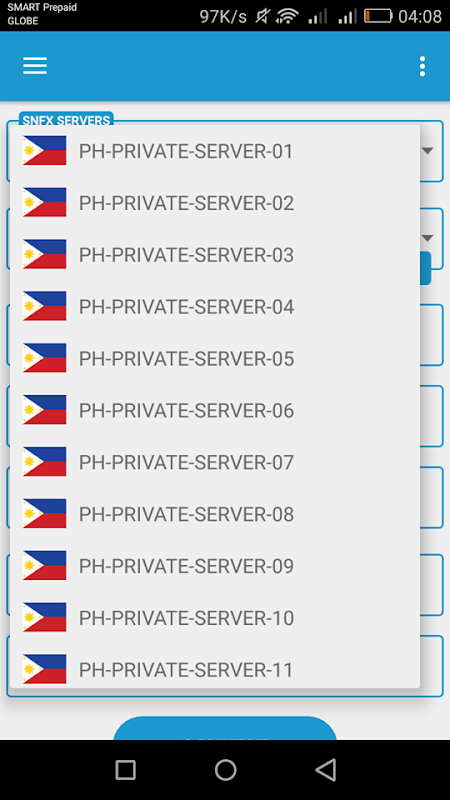Choose PH-PRIVATE-SERVER-05 server entry

tap(215, 359)
